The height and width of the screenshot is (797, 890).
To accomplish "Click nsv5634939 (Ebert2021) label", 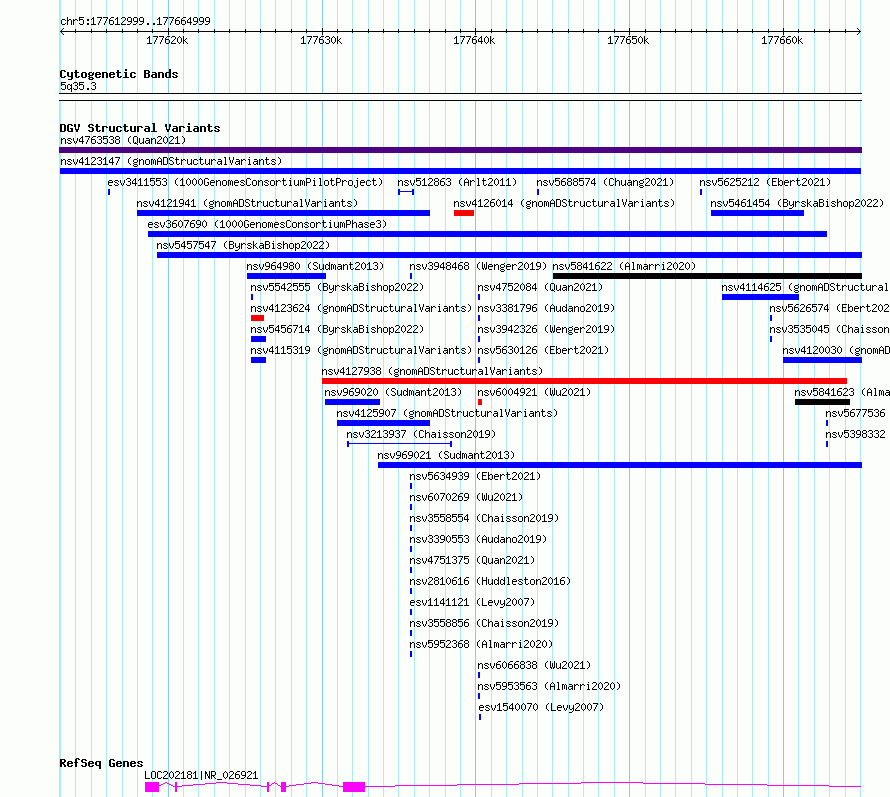I will (475, 476).
